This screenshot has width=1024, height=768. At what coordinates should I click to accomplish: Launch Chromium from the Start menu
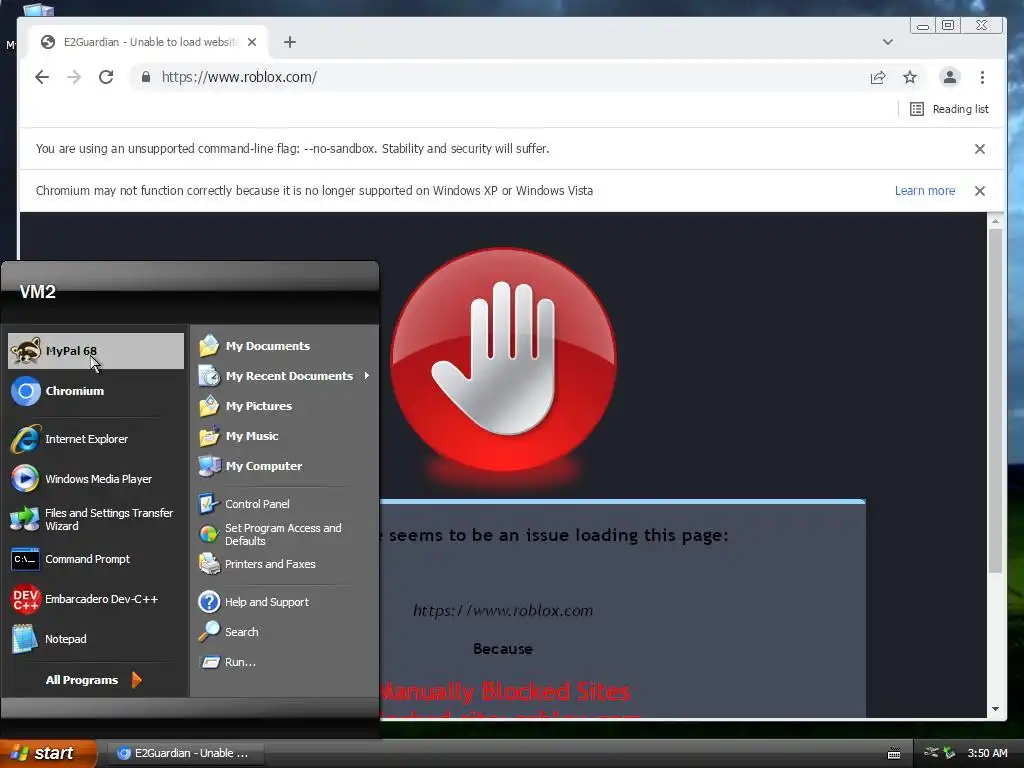(x=96, y=391)
